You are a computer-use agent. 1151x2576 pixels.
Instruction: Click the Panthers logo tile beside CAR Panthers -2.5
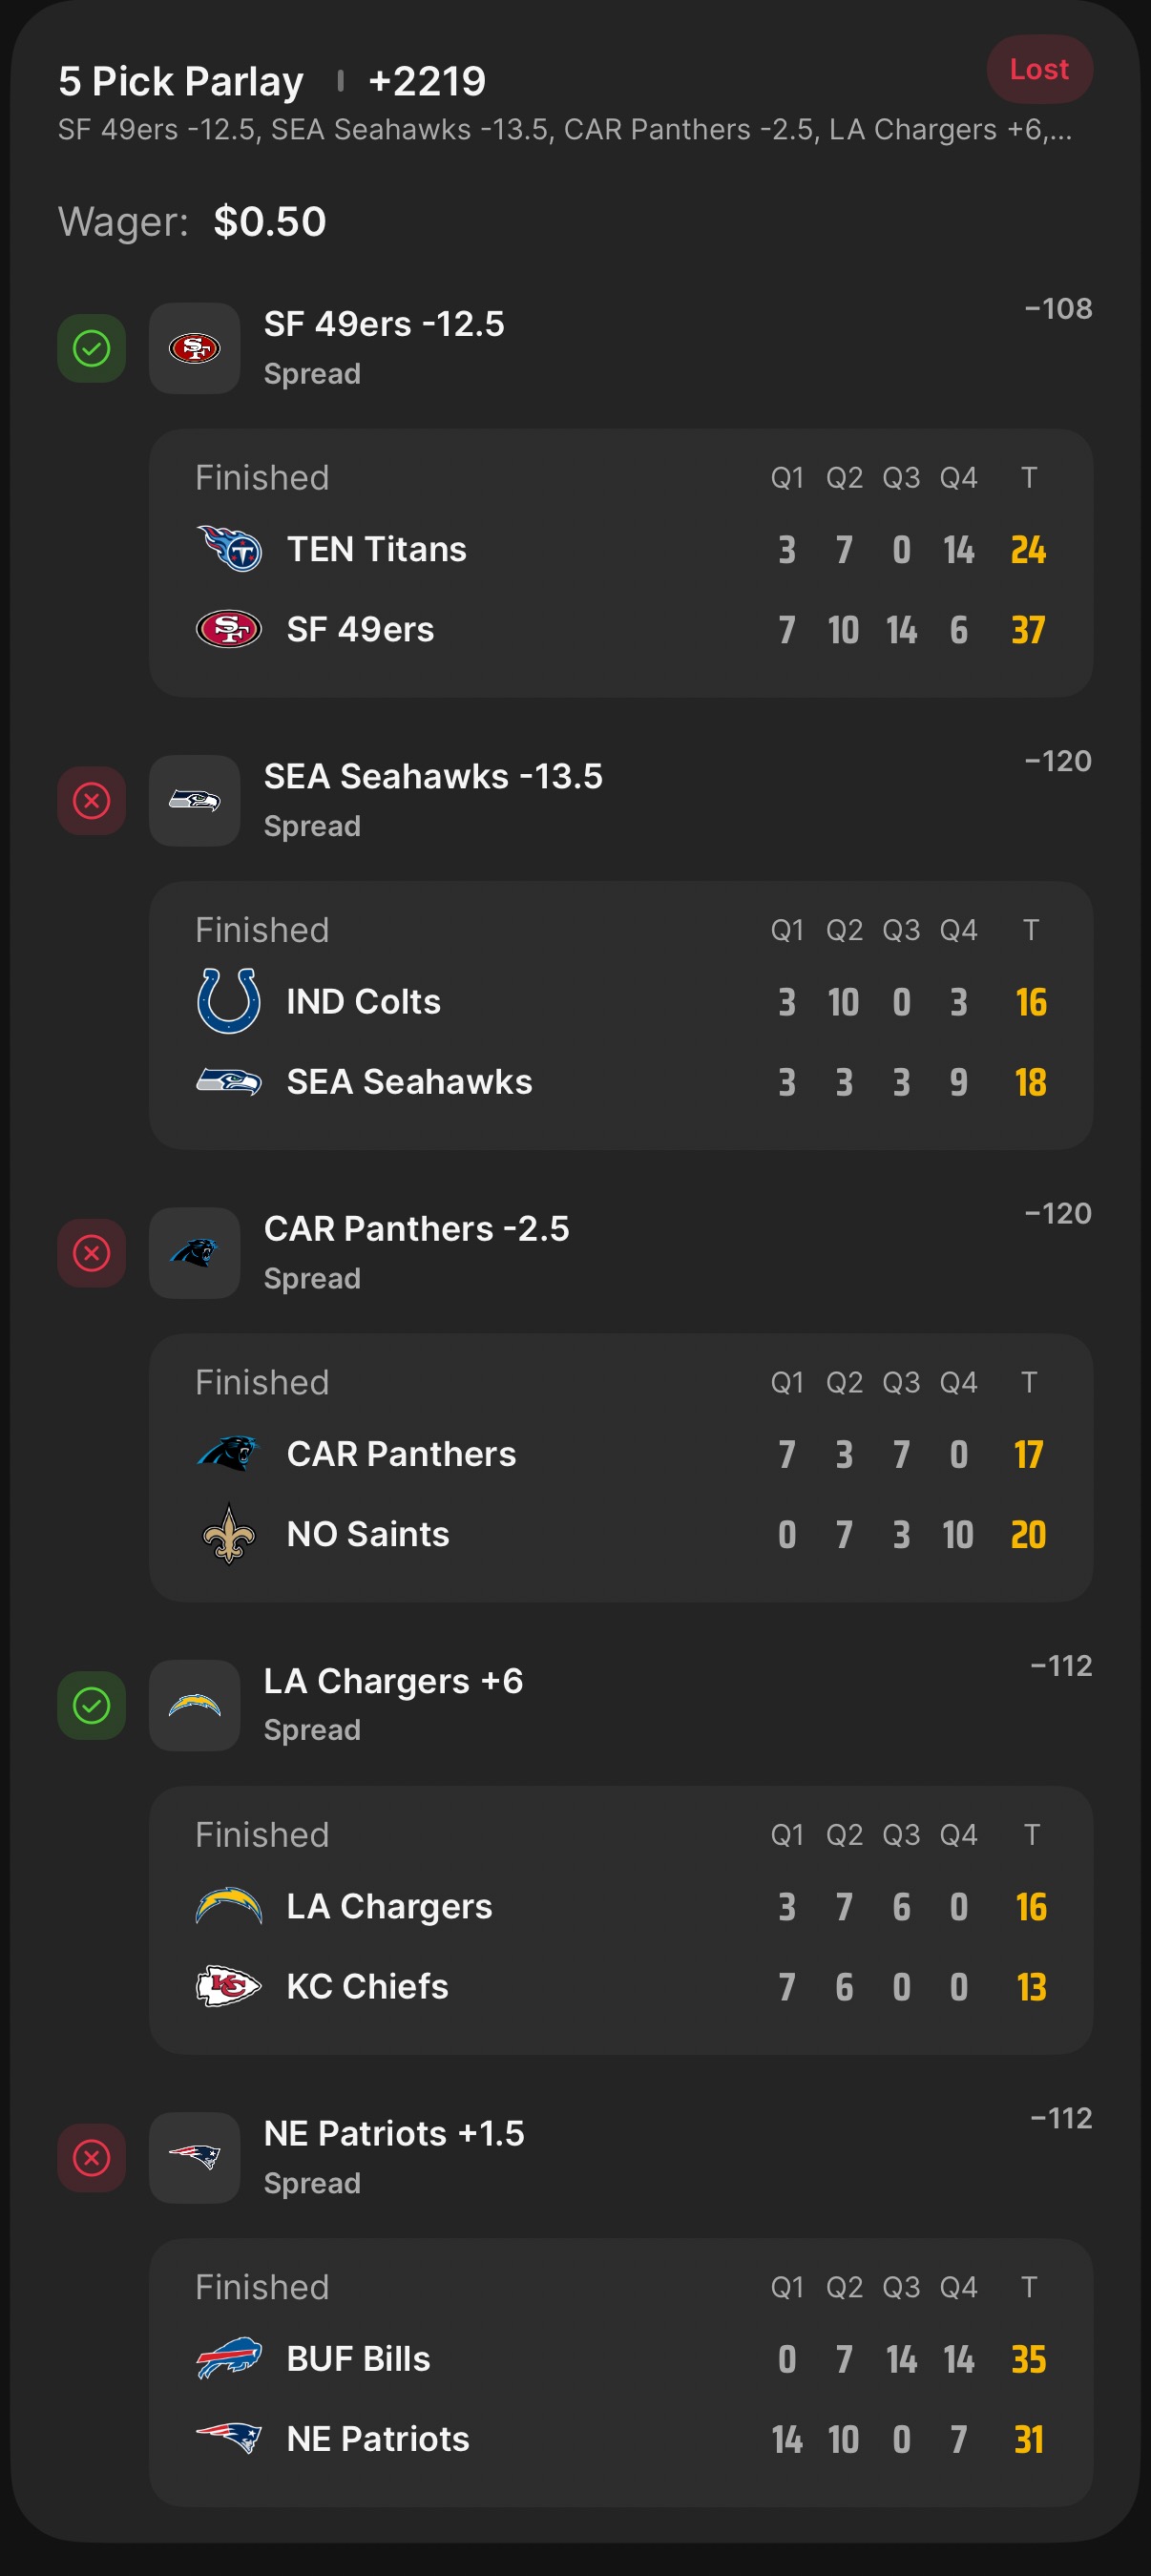click(x=194, y=1253)
